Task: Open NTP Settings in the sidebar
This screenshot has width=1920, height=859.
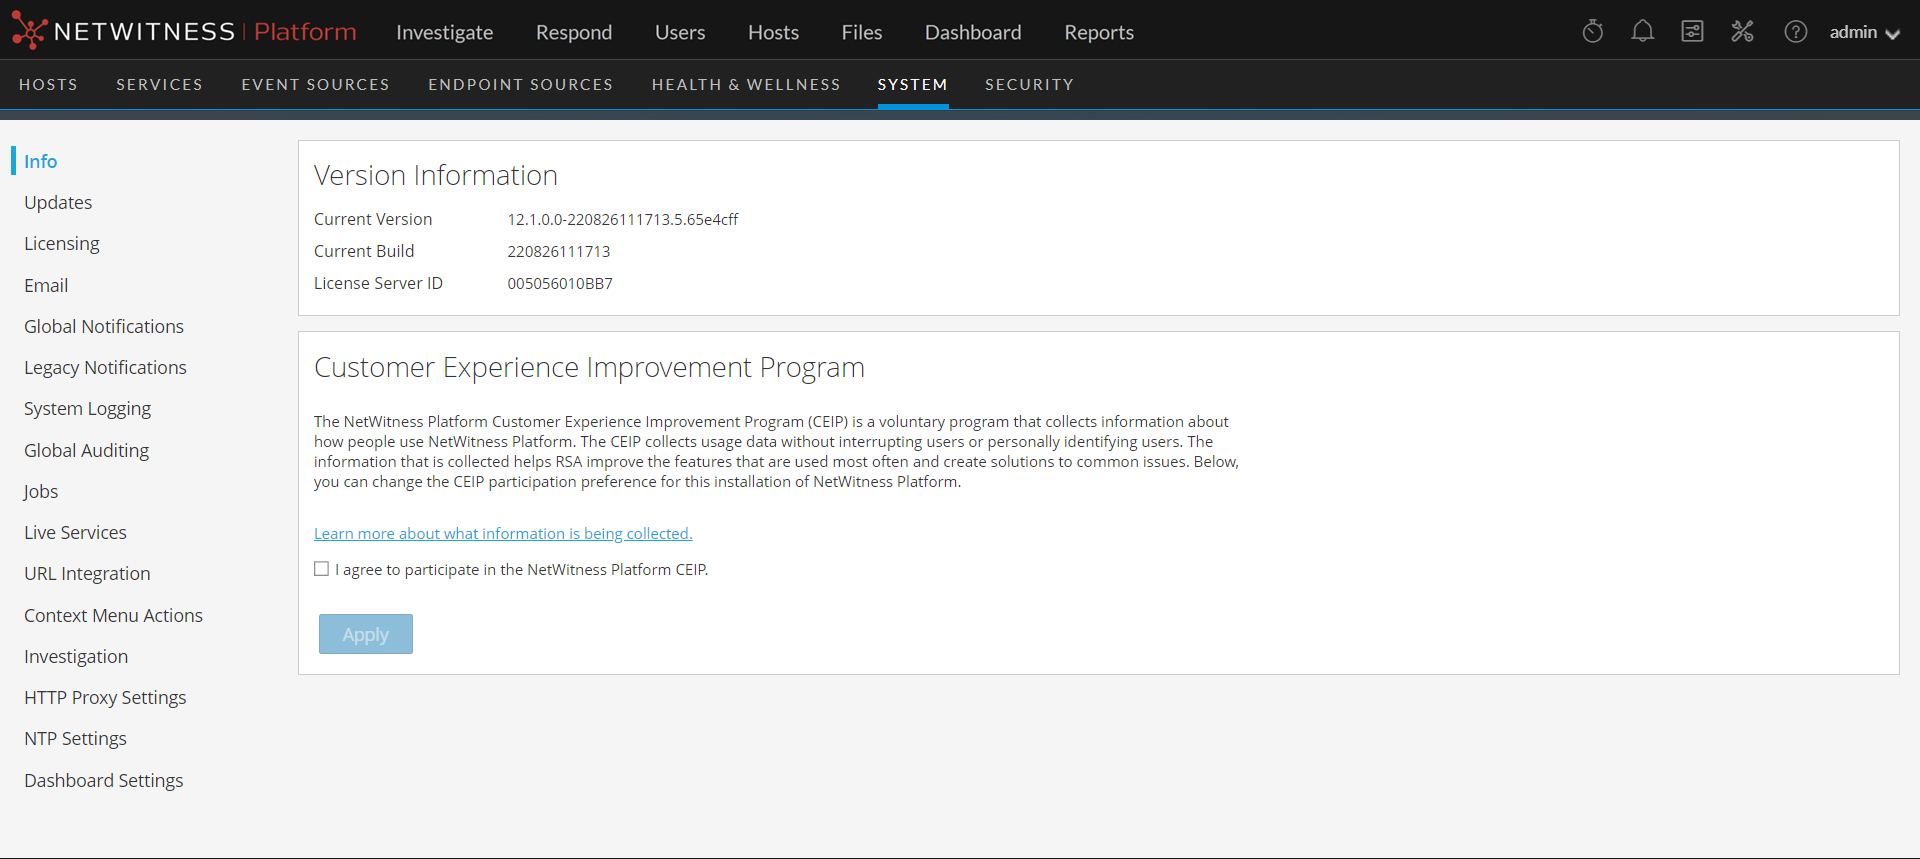Action: (x=76, y=739)
